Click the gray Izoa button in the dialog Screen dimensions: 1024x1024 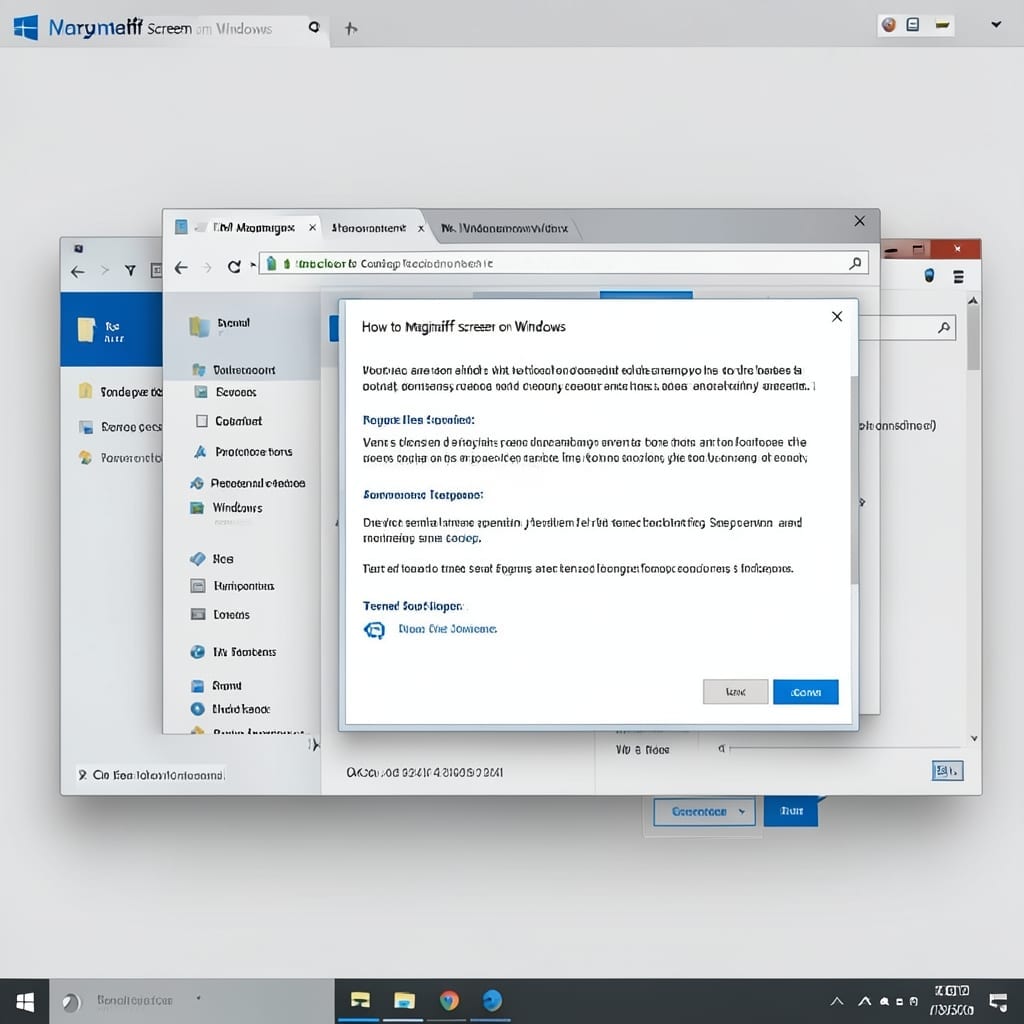(x=735, y=692)
